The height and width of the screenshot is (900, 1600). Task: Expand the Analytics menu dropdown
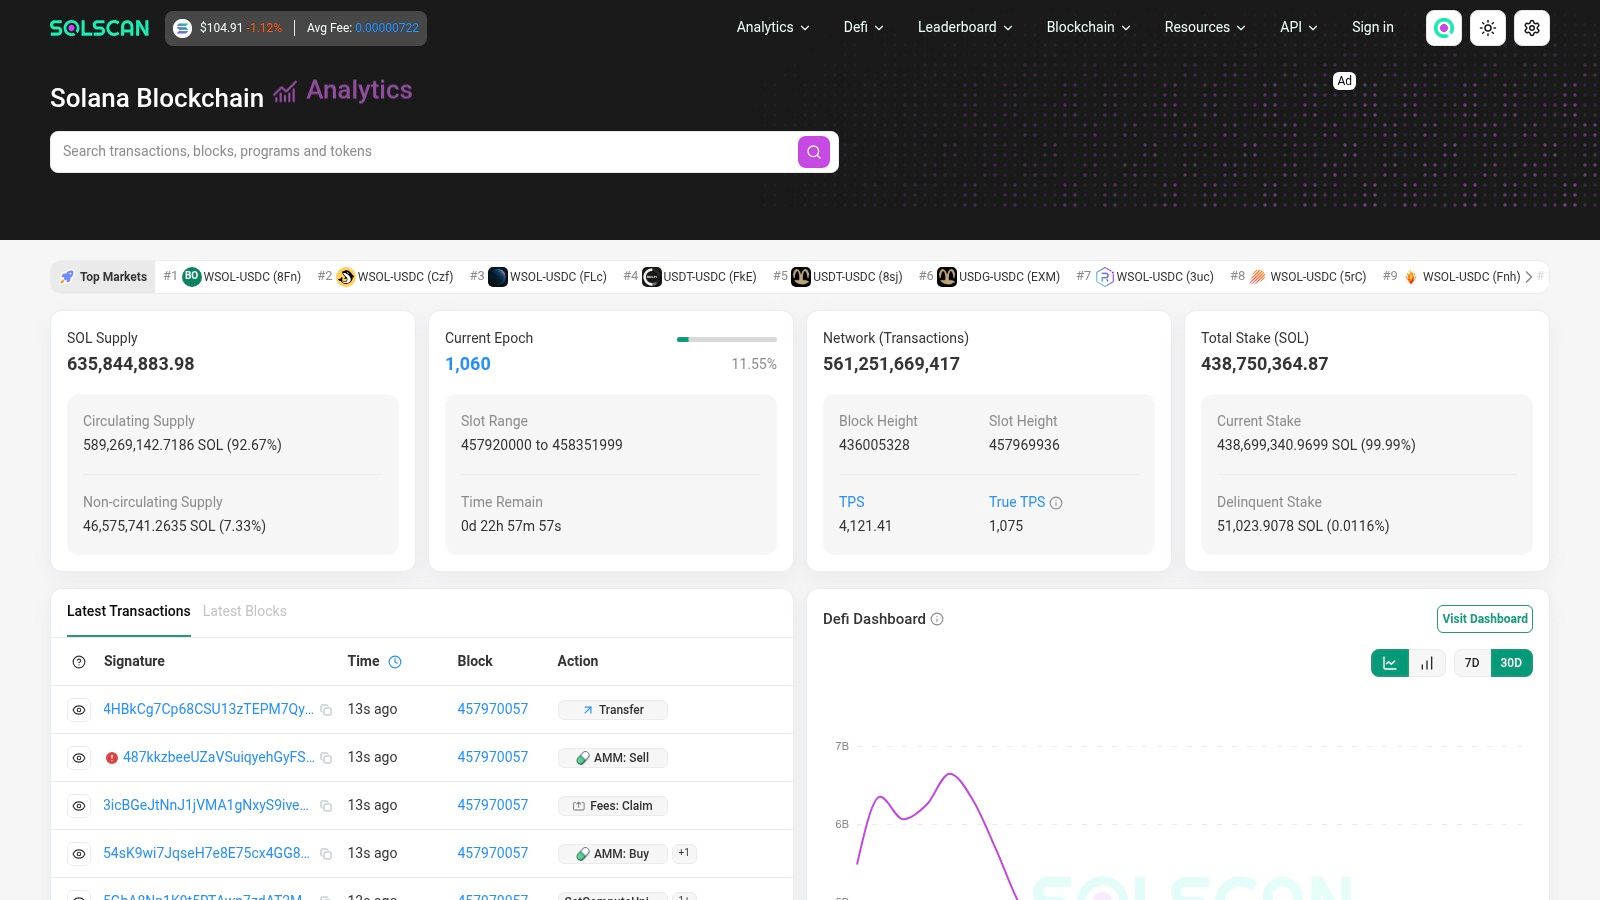tap(773, 27)
